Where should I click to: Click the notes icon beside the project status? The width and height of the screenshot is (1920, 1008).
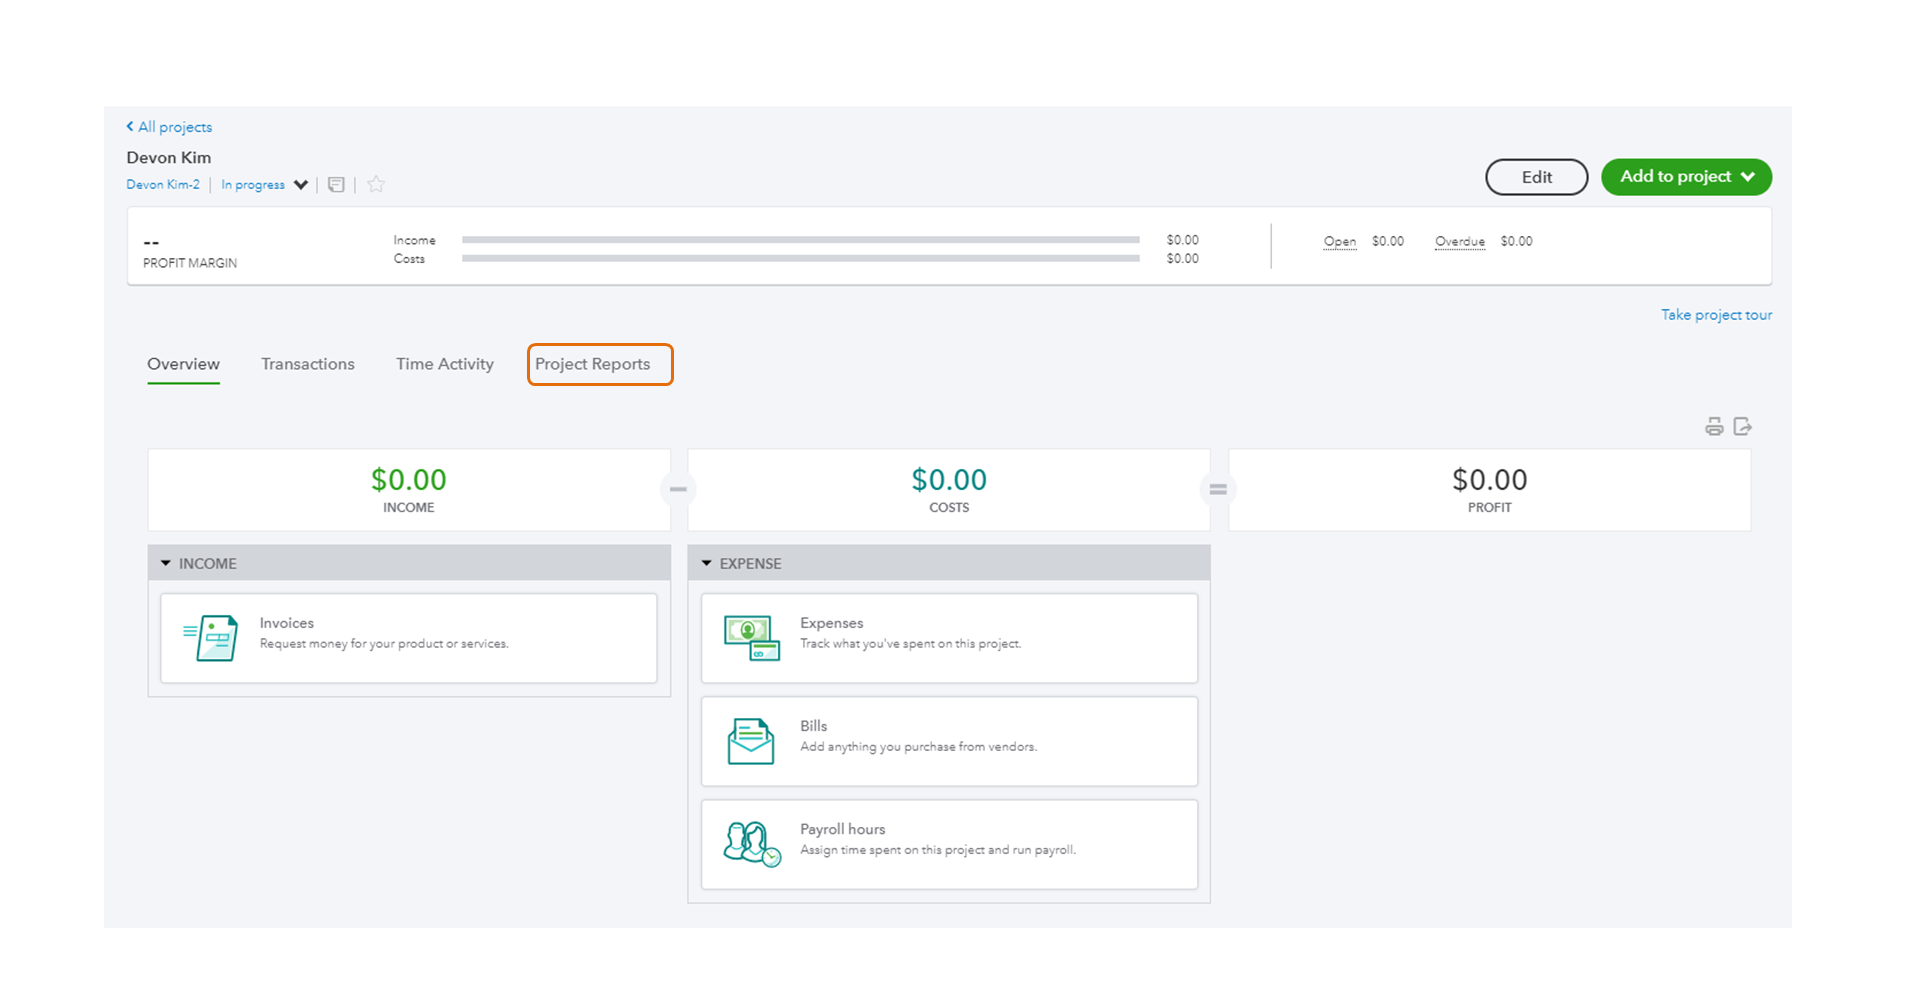(x=336, y=184)
